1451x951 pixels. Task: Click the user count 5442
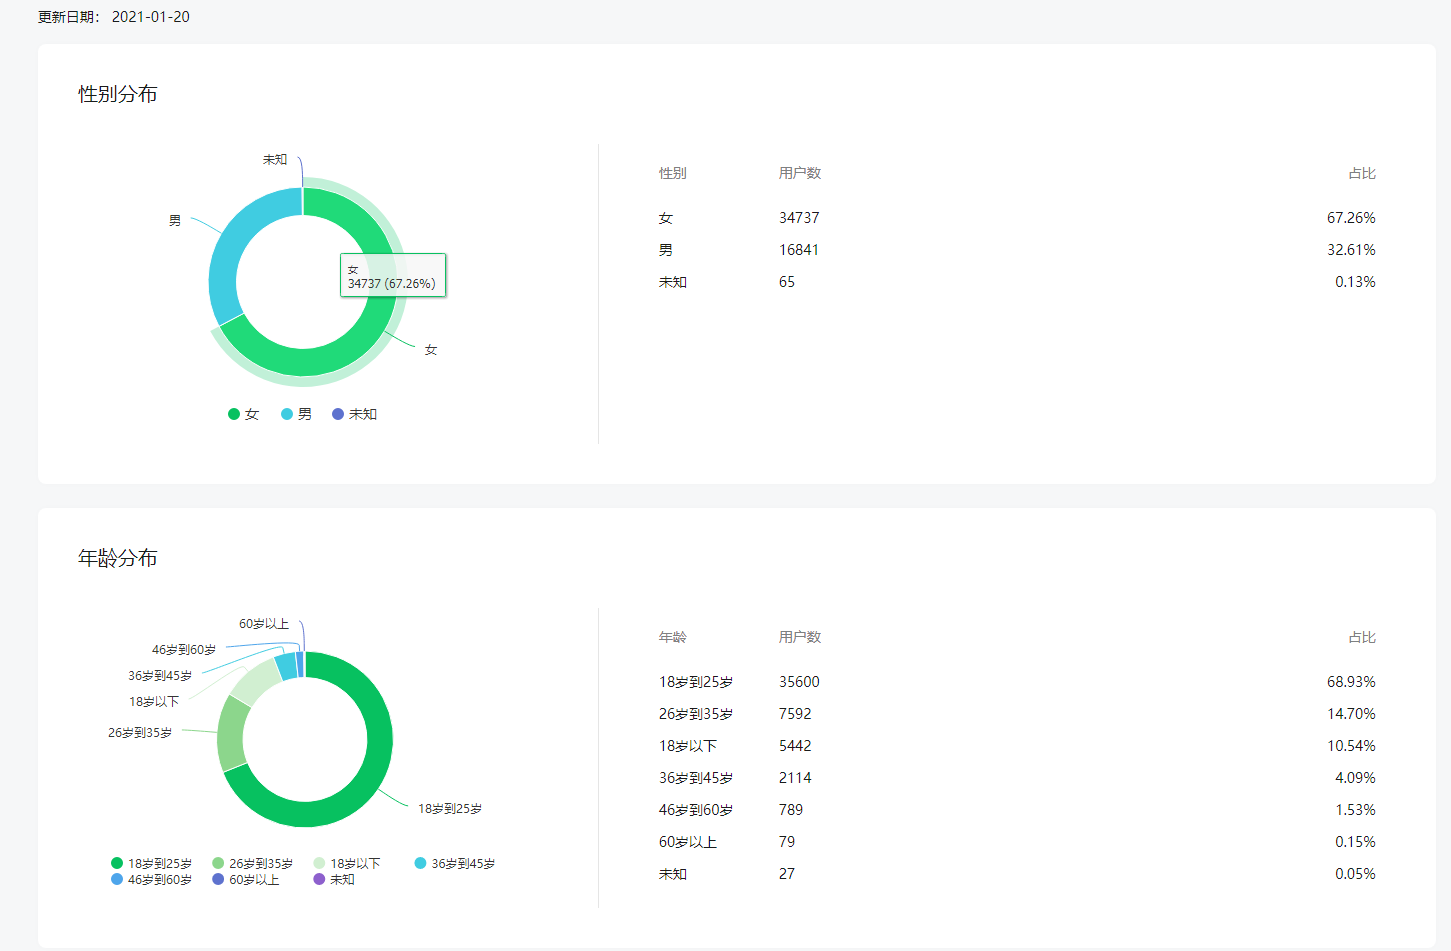(x=795, y=746)
